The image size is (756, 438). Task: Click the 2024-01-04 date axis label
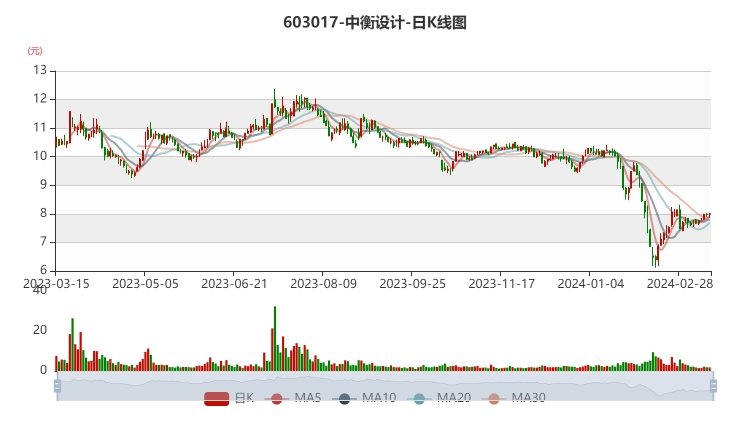tap(591, 284)
